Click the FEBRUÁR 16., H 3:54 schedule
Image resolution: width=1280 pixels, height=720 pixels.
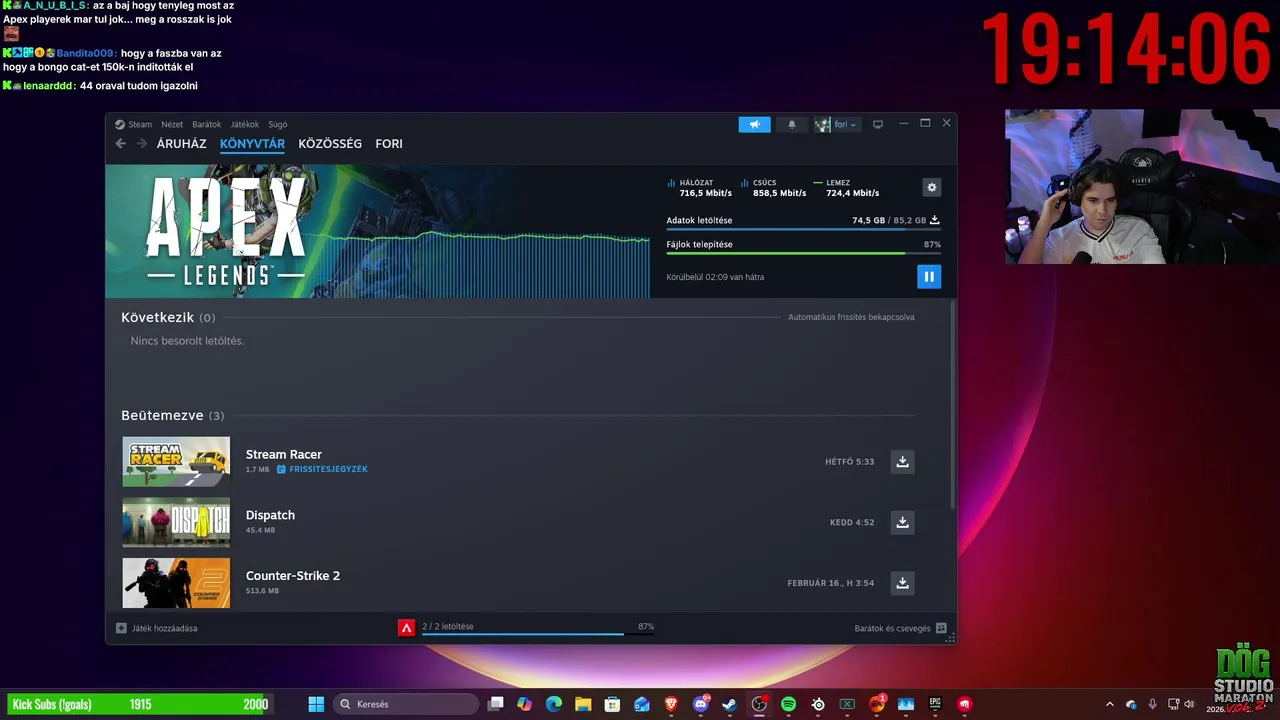[830, 583]
